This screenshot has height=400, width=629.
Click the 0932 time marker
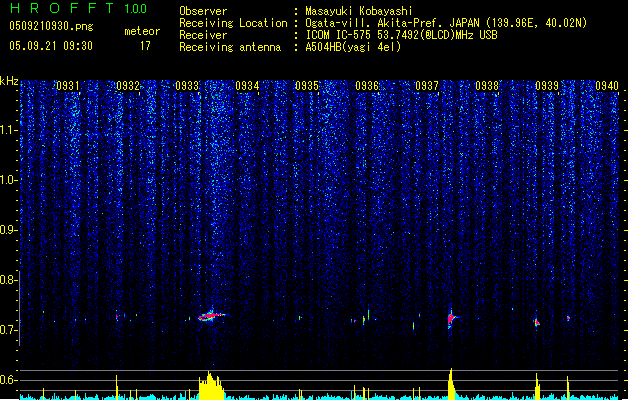coord(128,86)
